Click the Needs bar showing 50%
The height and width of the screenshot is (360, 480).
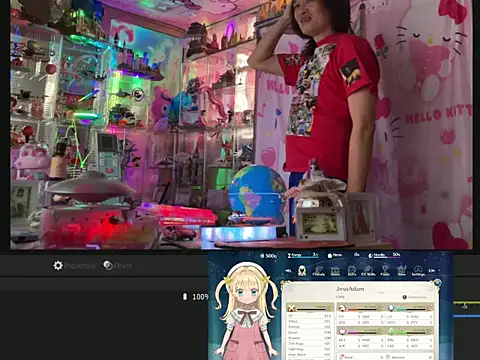384,255
